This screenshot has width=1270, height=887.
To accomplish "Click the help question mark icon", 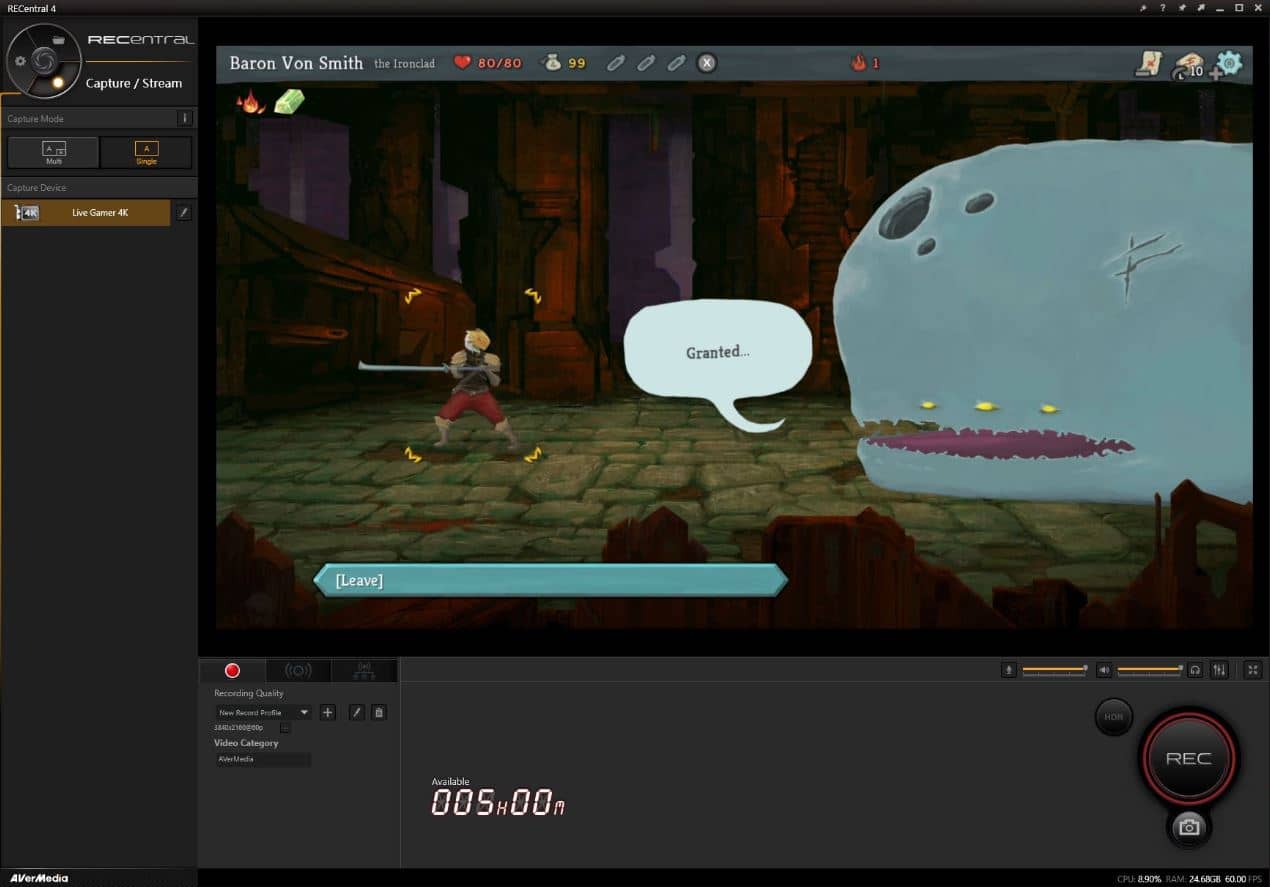I will click(x=1162, y=8).
